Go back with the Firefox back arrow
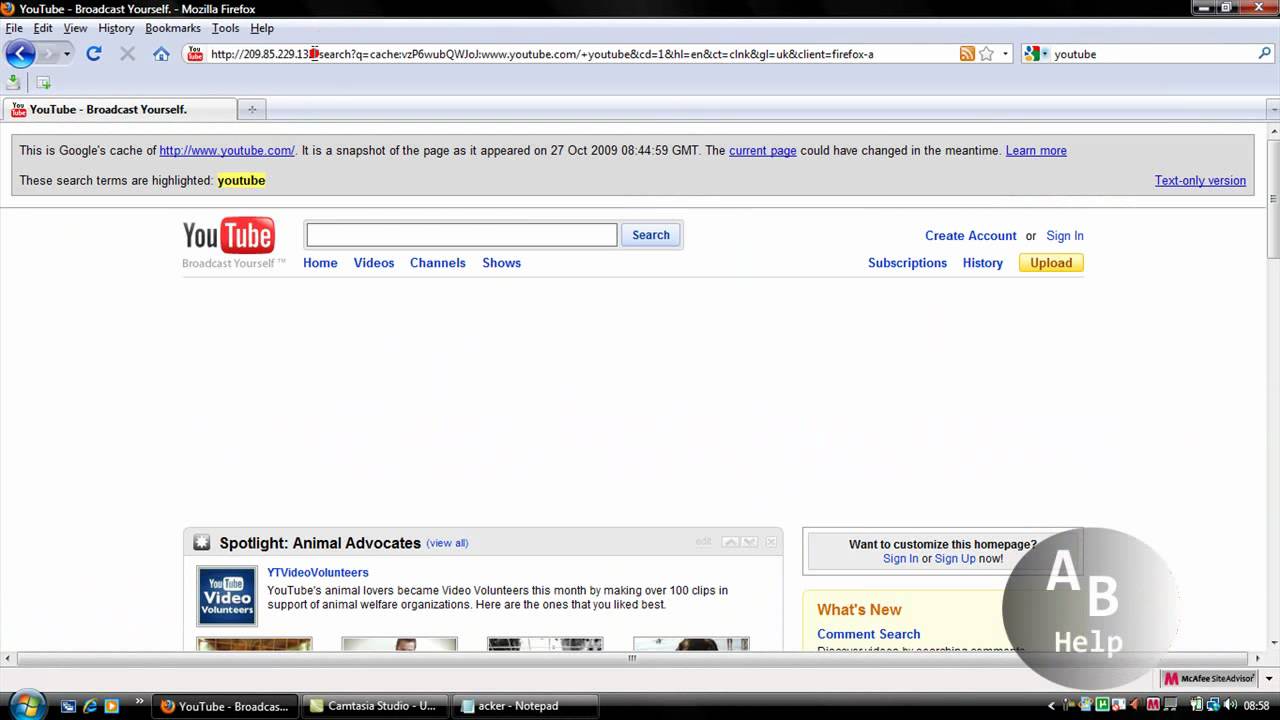The width and height of the screenshot is (1280, 720). [20, 54]
